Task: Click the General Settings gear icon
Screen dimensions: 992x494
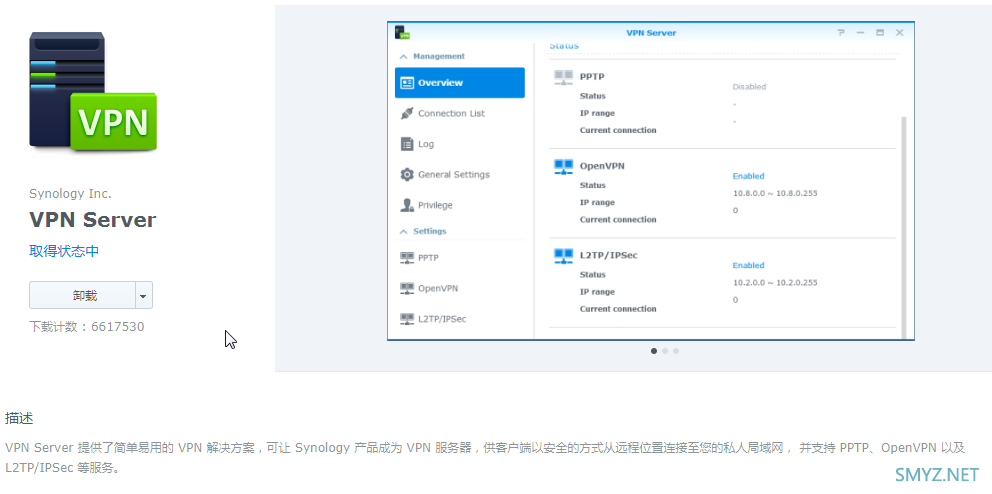Action: tap(407, 175)
